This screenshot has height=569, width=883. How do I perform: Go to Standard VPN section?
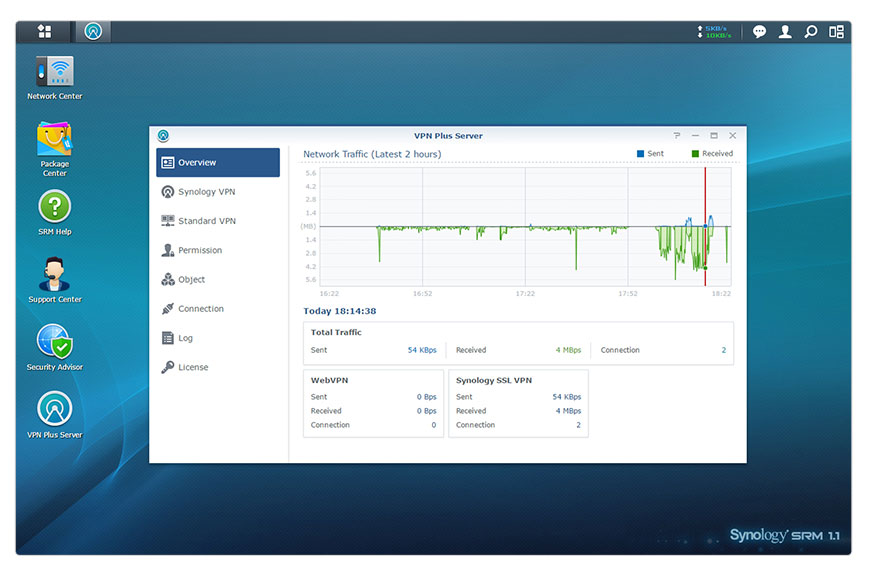coord(218,221)
